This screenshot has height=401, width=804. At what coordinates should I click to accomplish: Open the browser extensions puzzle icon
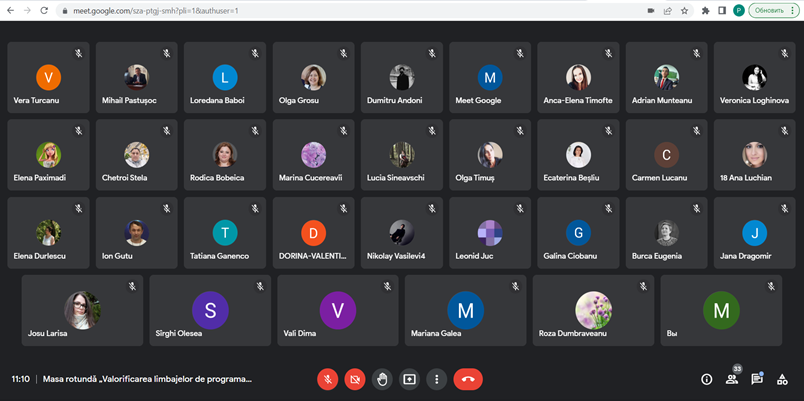[x=706, y=10]
